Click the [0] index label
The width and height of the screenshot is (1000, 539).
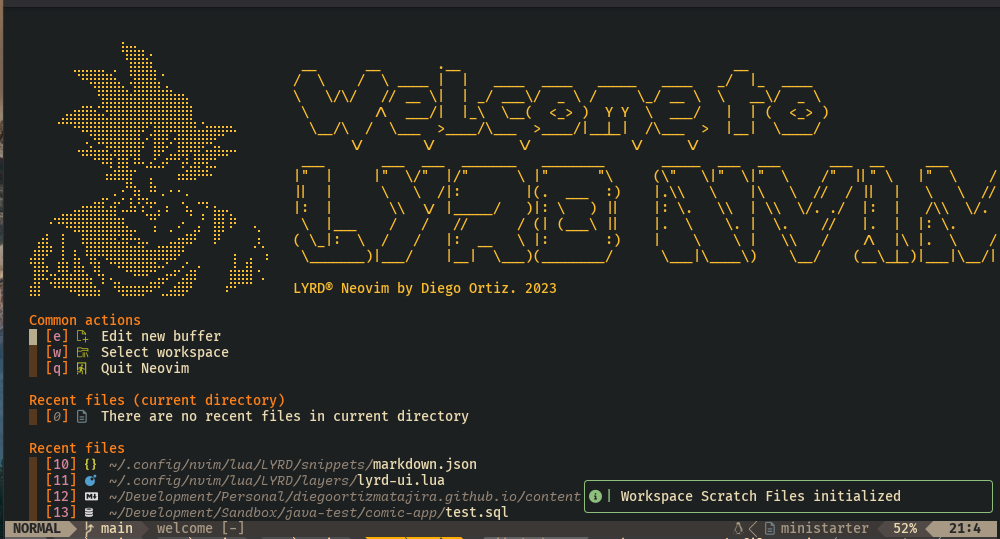click(x=57, y=416)
